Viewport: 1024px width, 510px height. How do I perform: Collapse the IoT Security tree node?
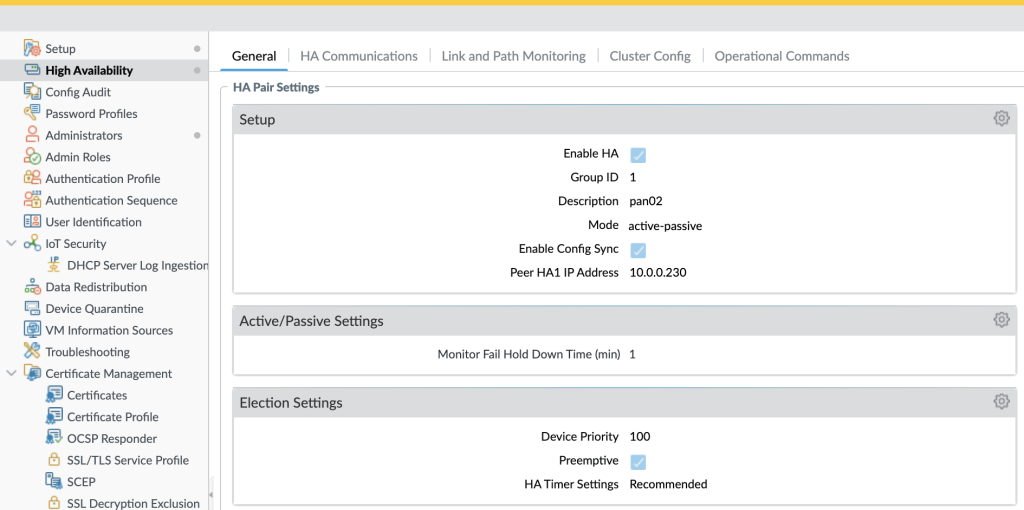[x=11, y=244]
